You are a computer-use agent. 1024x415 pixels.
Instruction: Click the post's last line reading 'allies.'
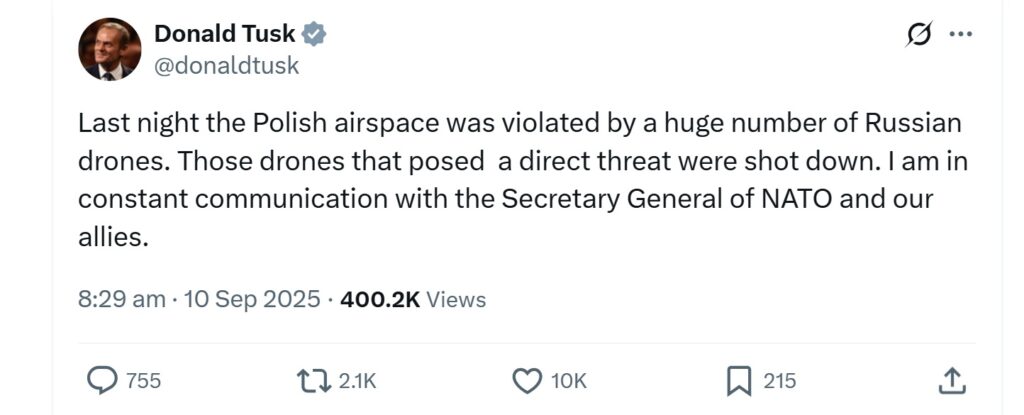pyautogui.click(x=113, y=236)
